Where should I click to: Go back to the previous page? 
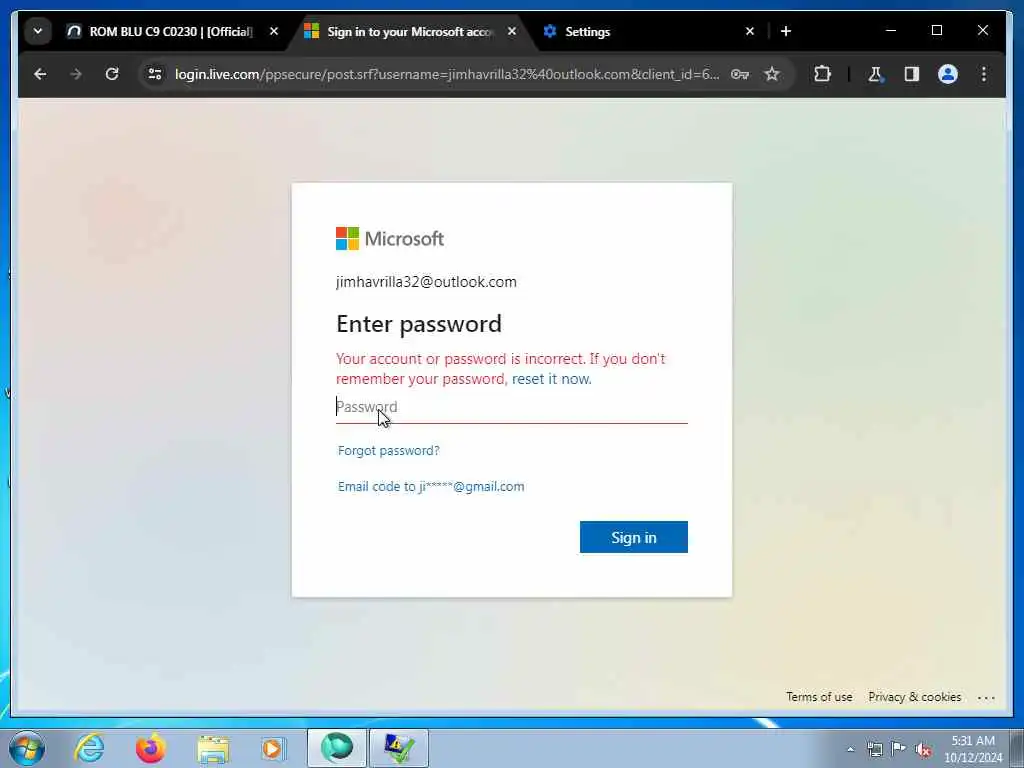40,74
